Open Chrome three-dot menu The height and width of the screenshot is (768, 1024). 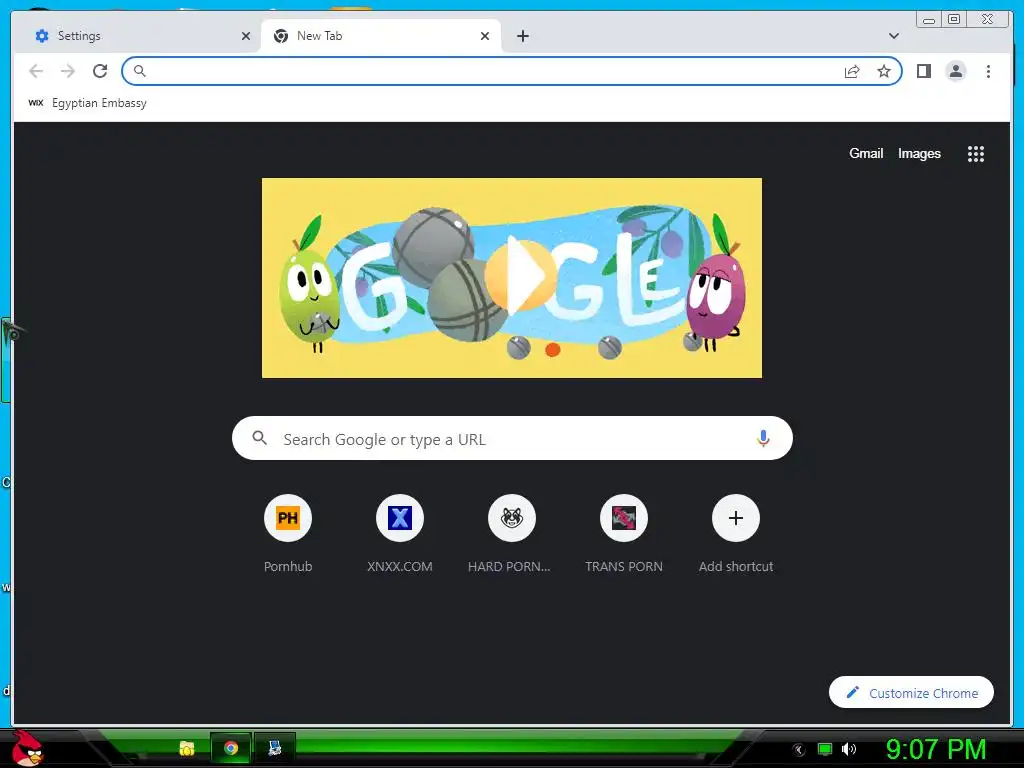(x=988, y=71)
